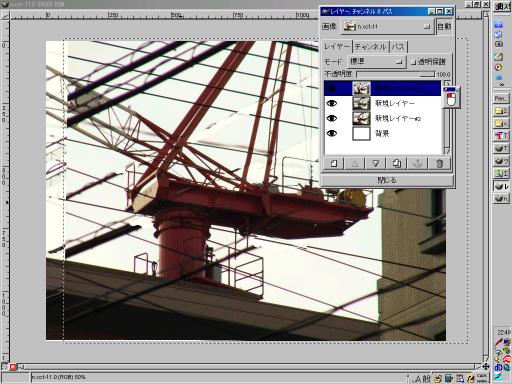Hide the 新規レイヤー layer via eye icon
Image resolution: width=512 pixels, height=384 pixels.
[332, 103]
